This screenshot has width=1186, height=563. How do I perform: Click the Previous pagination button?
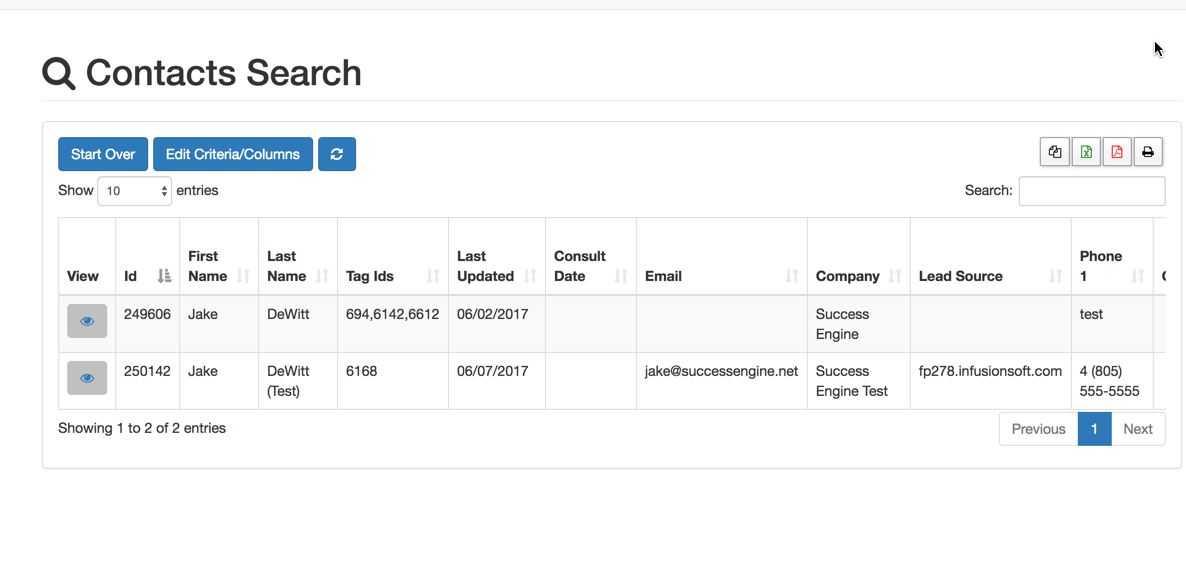click(x=1038, y=429)
